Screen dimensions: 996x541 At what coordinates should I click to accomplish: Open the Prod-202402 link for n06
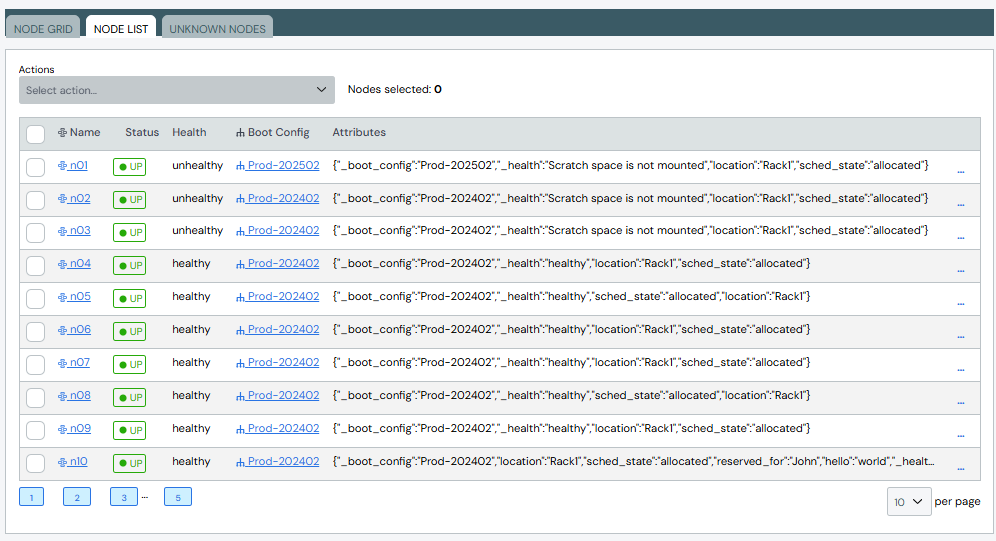283,330
